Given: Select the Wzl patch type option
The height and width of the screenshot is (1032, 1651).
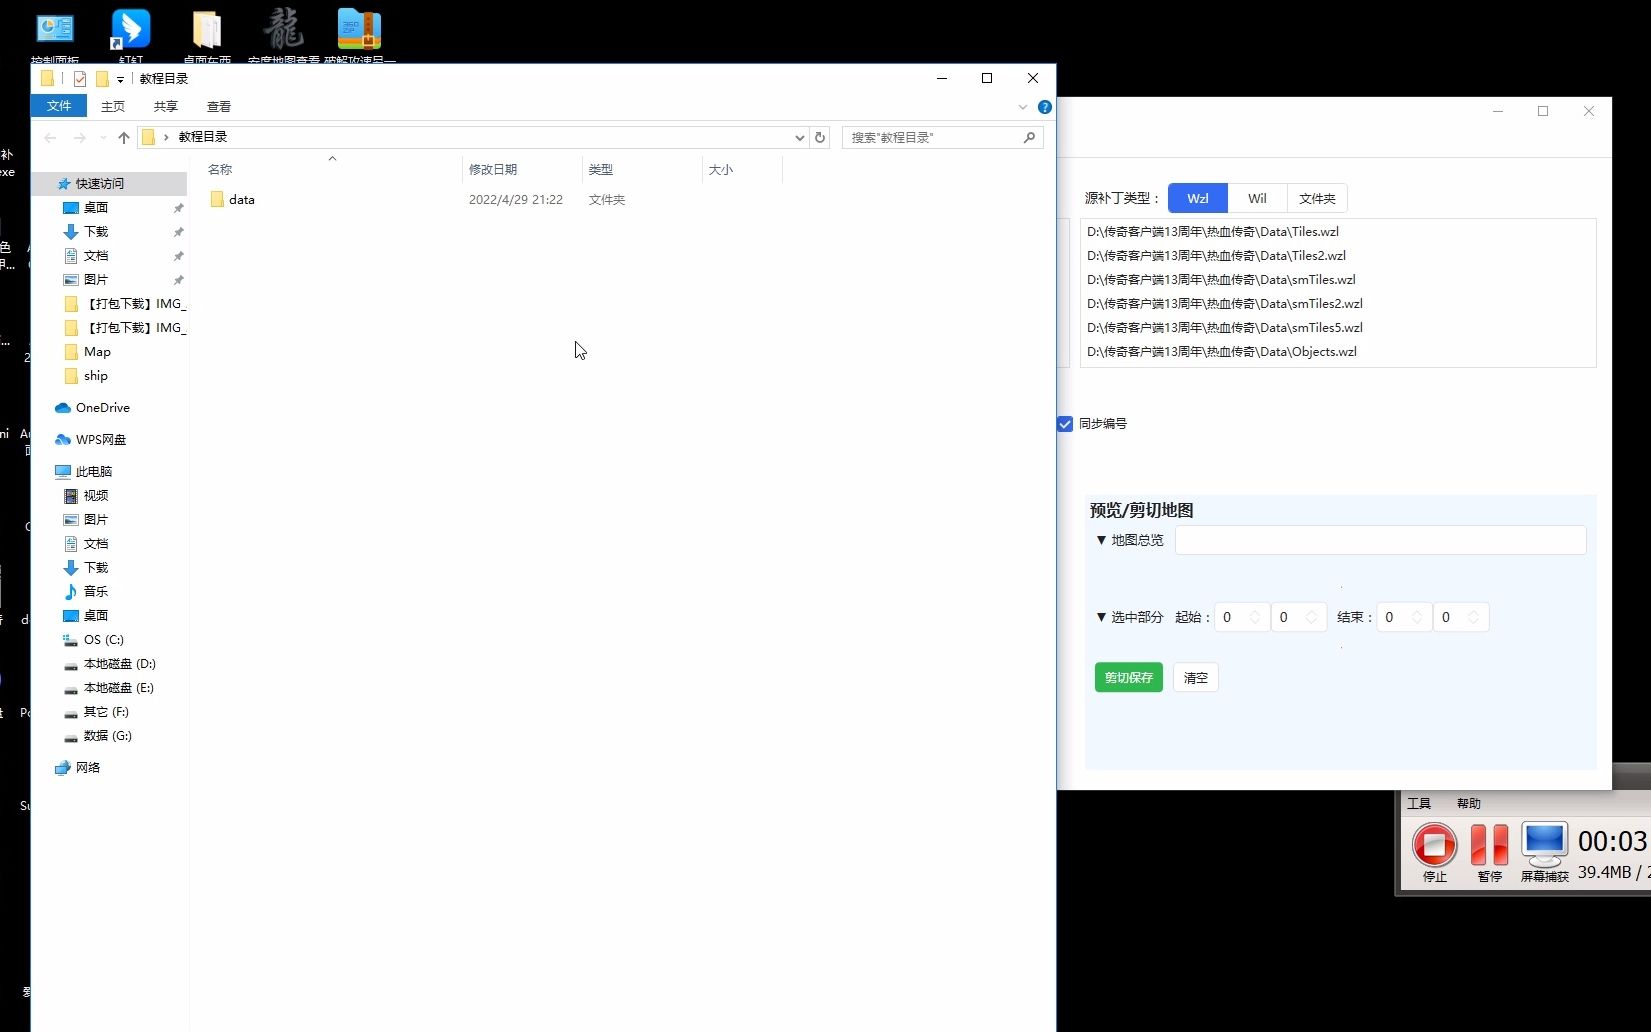Looking at the screenshot, I should (1197, 198).
